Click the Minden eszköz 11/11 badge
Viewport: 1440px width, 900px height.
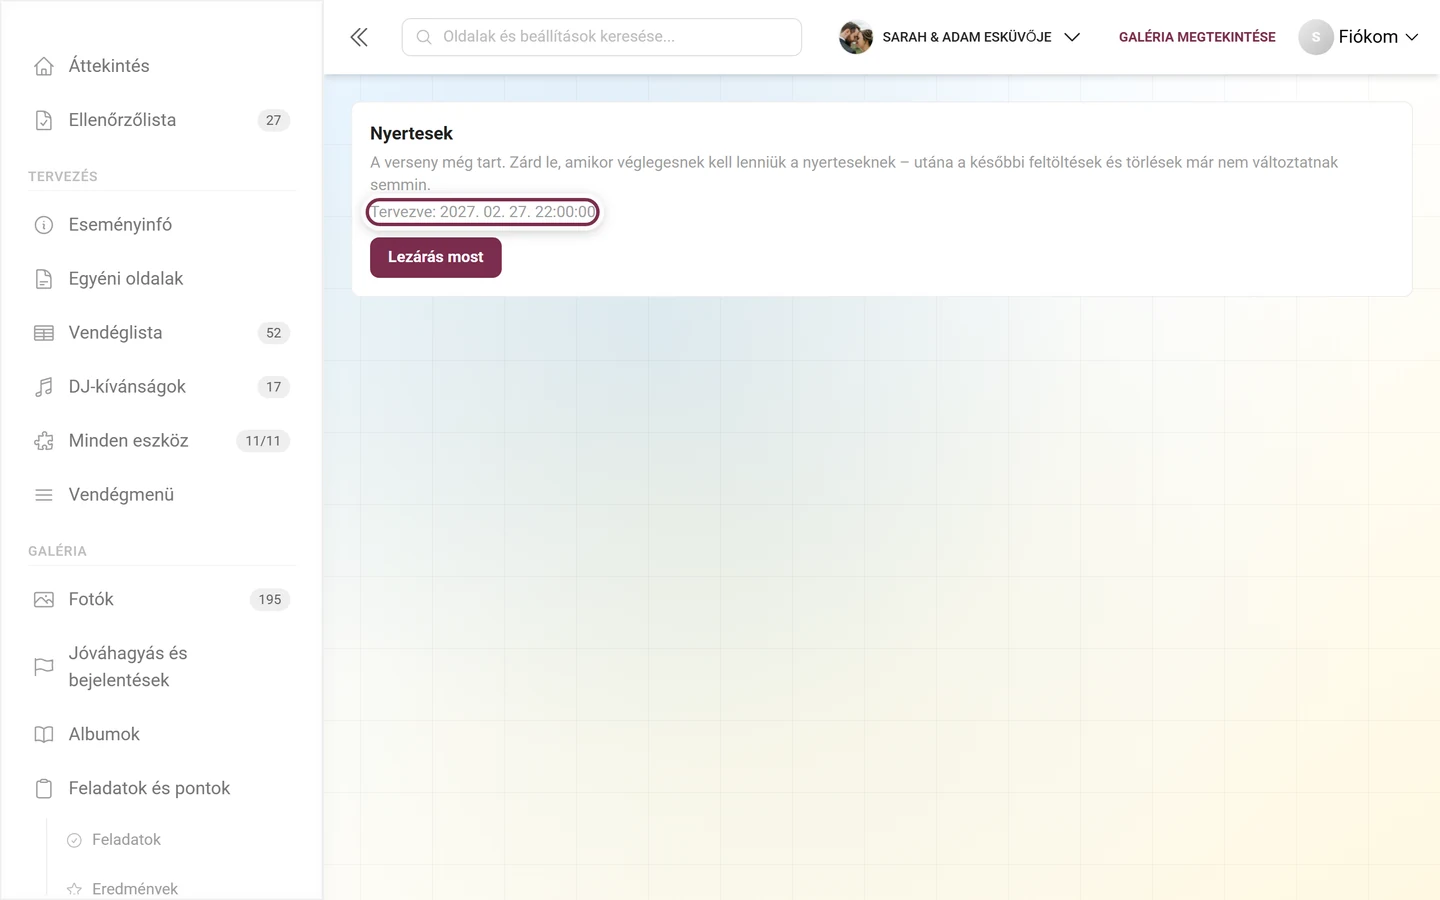click(263, 441)
